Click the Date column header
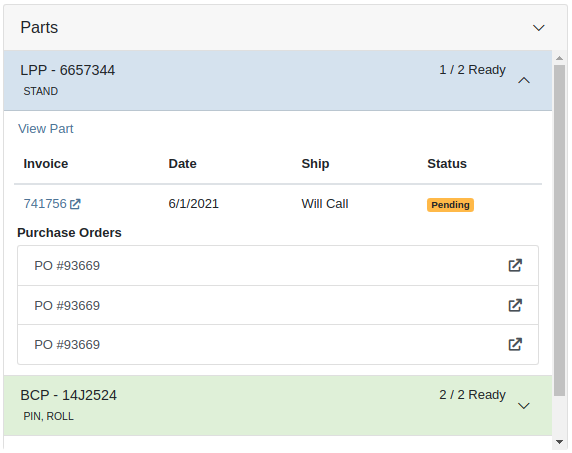 click(x=182, y=164)
